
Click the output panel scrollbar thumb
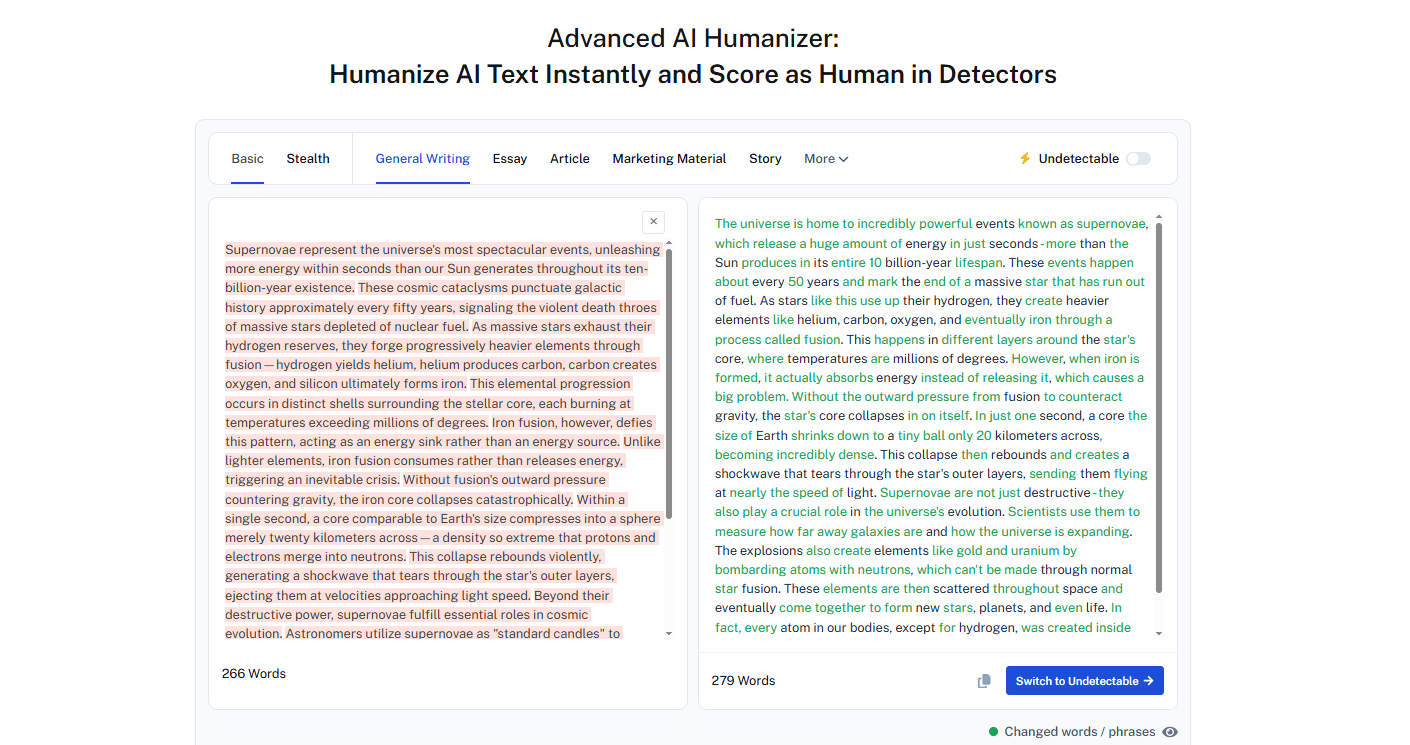(x=1159, y=408)
